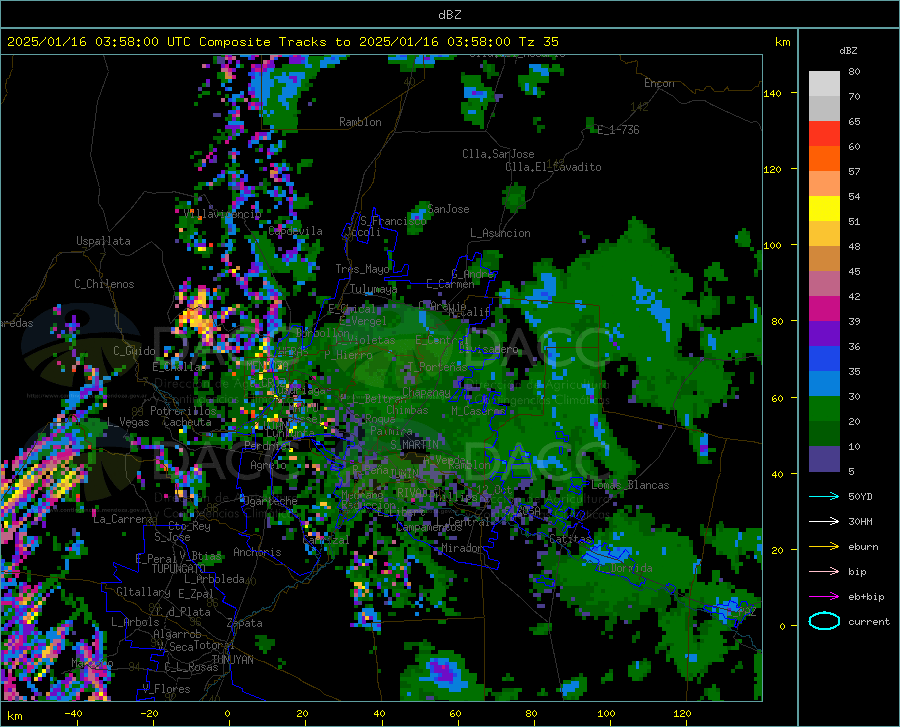Click the bright green 20-30 dBZ band

coord(824,409)
